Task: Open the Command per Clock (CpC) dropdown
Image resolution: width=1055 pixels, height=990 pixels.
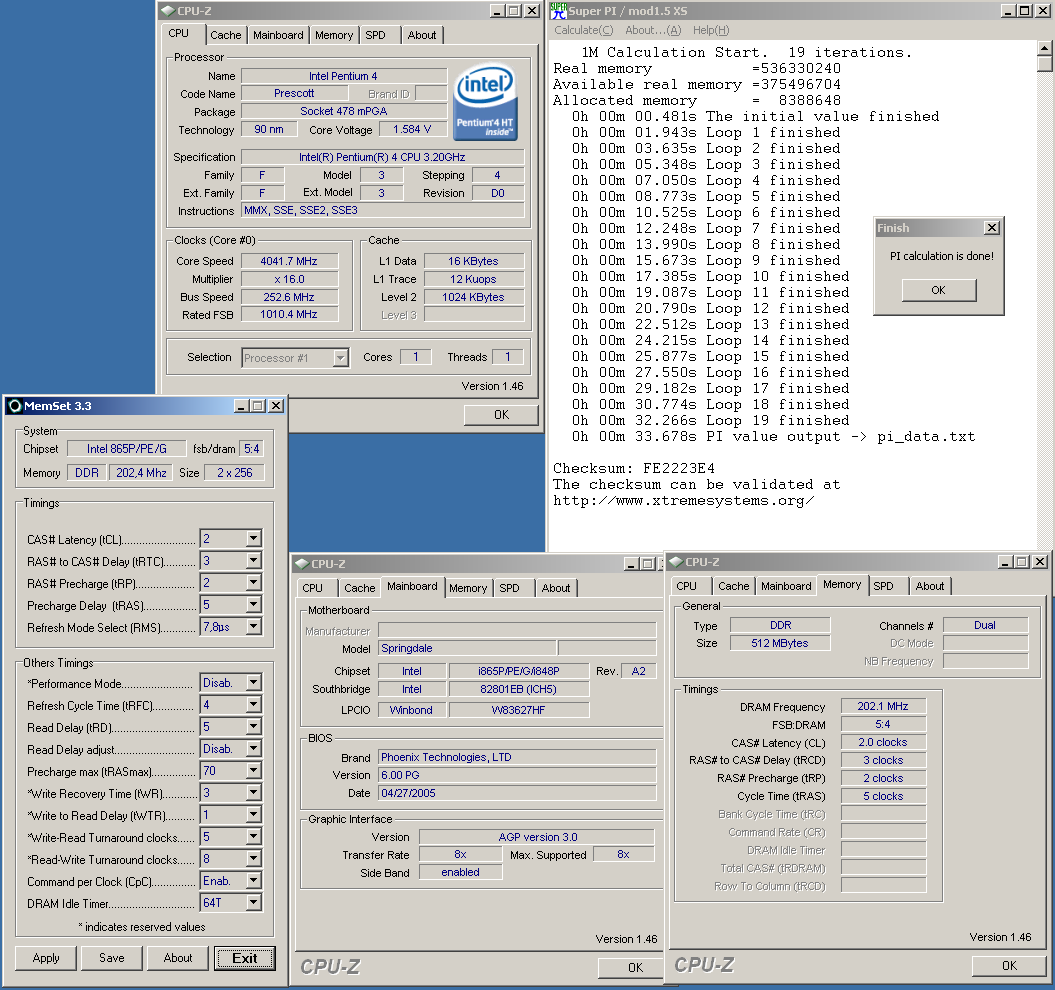Action: tap(253, 881)
